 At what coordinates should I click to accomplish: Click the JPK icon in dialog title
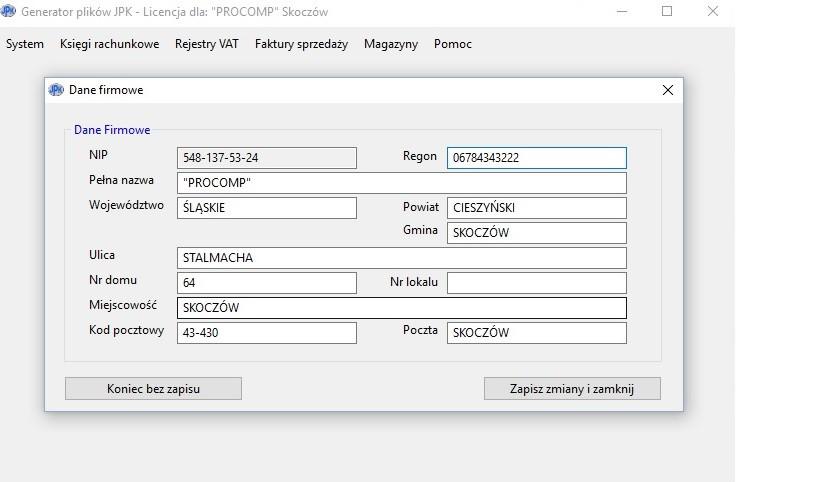coord(56,90)
